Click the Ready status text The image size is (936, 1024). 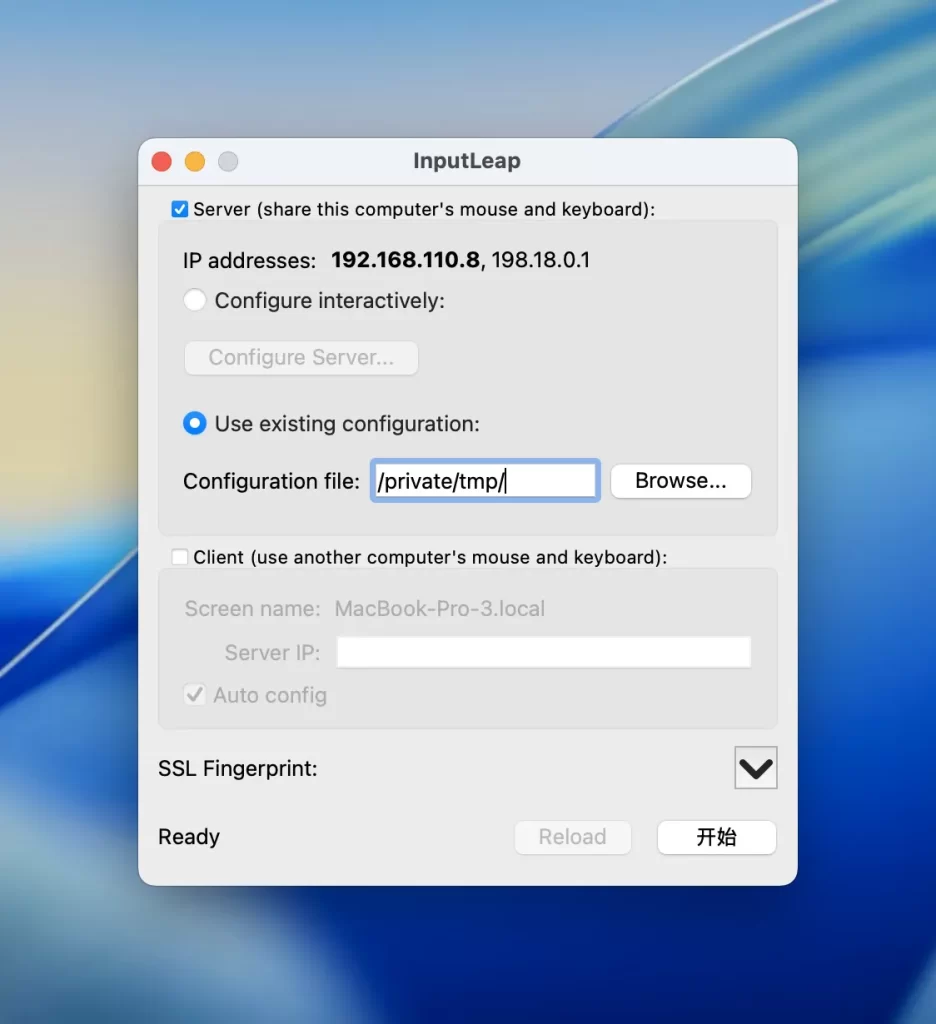coord(189,837)
